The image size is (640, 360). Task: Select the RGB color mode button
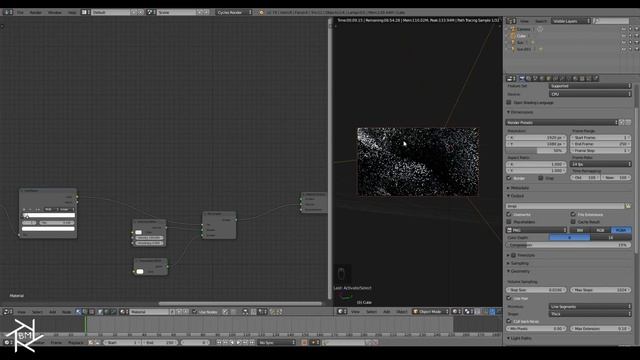pos(600,230)
